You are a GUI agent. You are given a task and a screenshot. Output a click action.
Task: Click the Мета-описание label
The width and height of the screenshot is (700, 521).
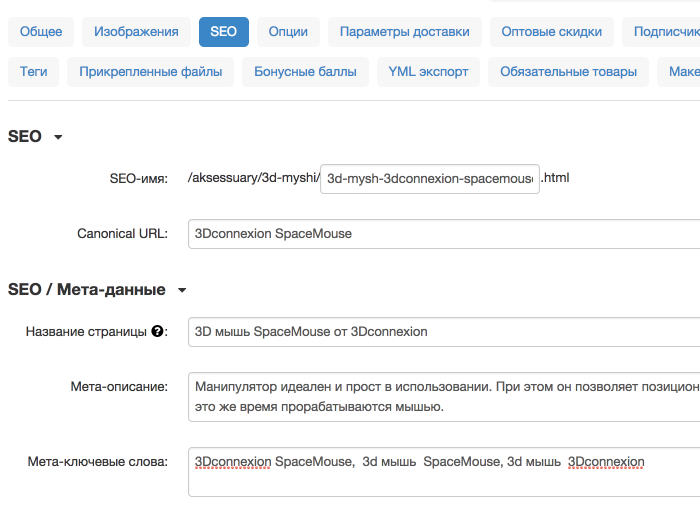(x=119, y=387)
